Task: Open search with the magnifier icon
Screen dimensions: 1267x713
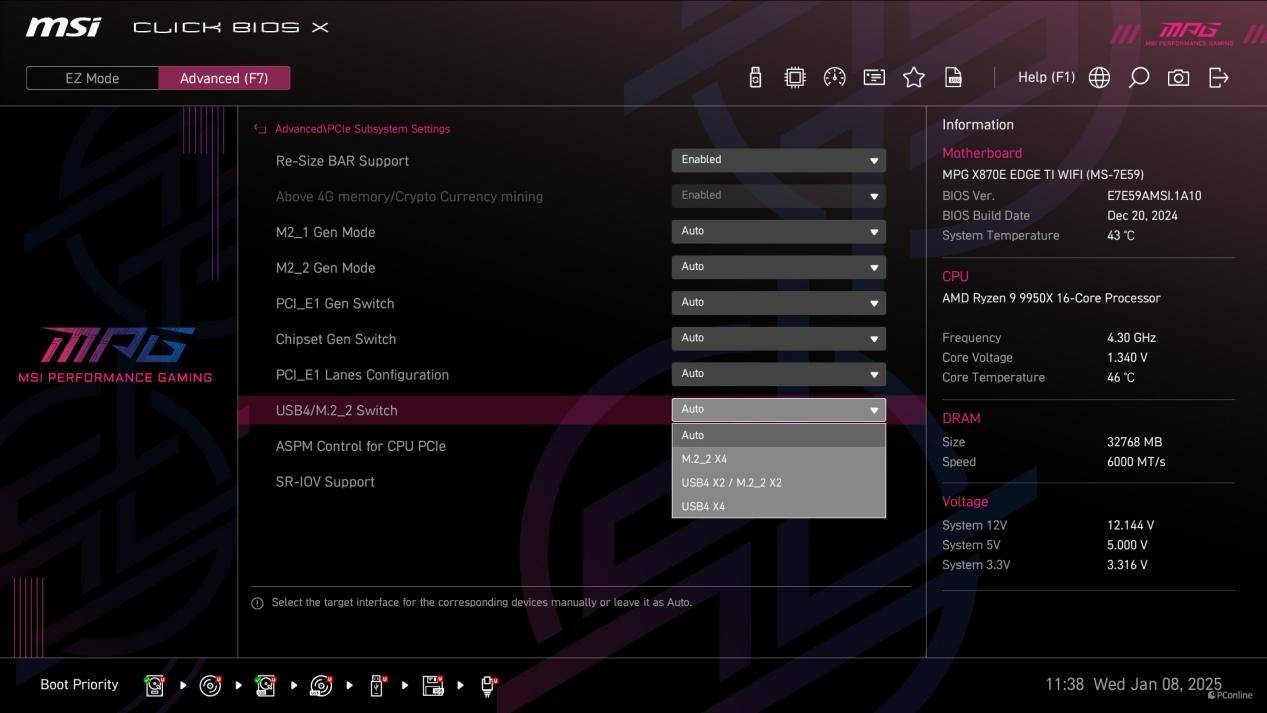Action: point(1139,78)
